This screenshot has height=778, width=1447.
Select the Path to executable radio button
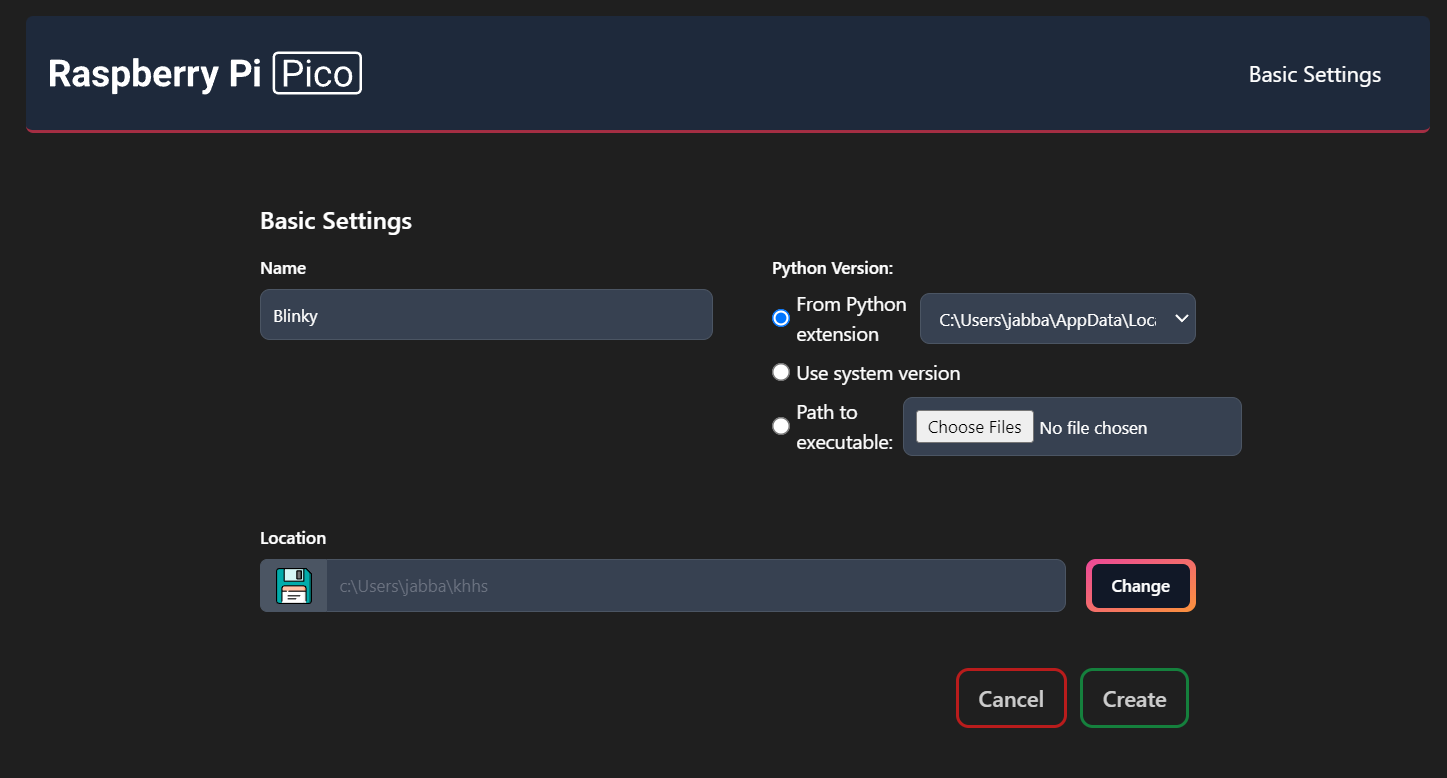click(x=781, y=426)
